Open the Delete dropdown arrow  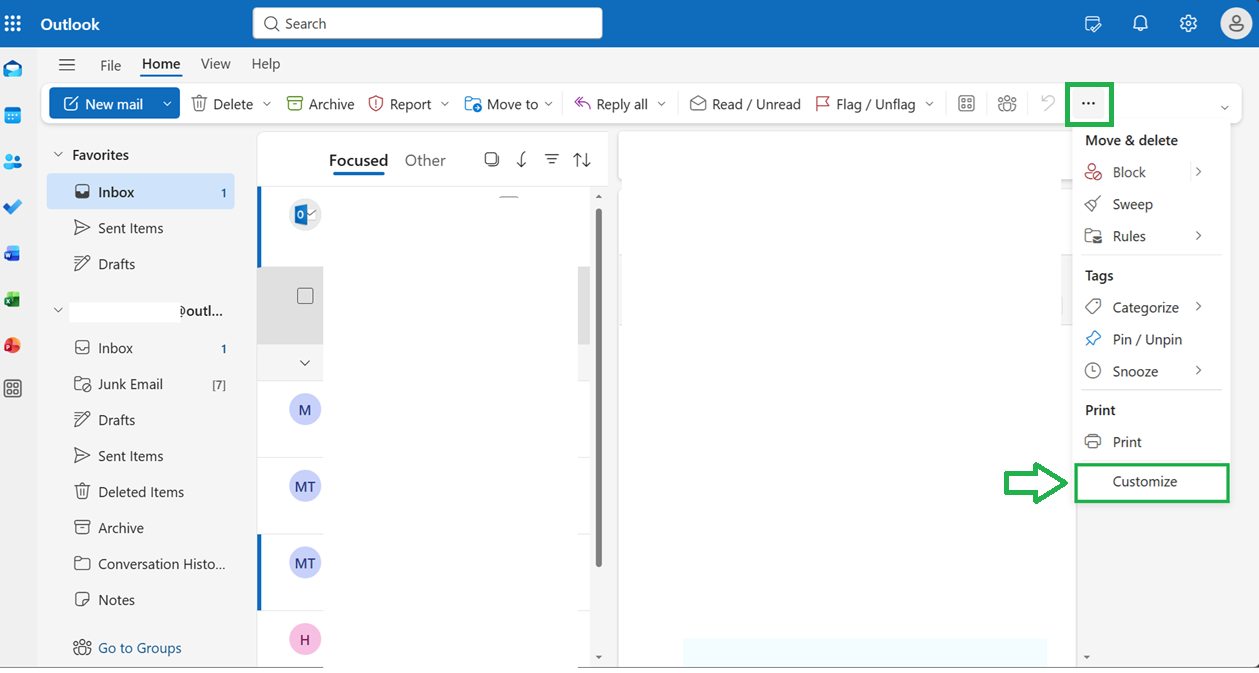pyautogui.click(x=267, y=104)
